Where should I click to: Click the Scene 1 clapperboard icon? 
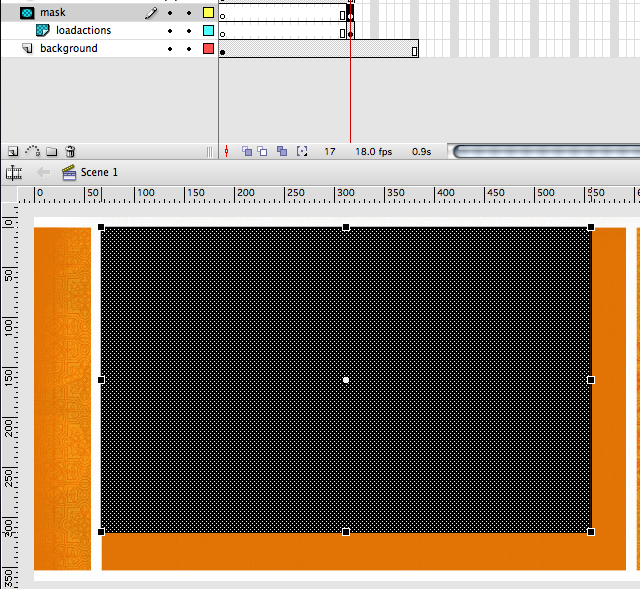point(69,173)
